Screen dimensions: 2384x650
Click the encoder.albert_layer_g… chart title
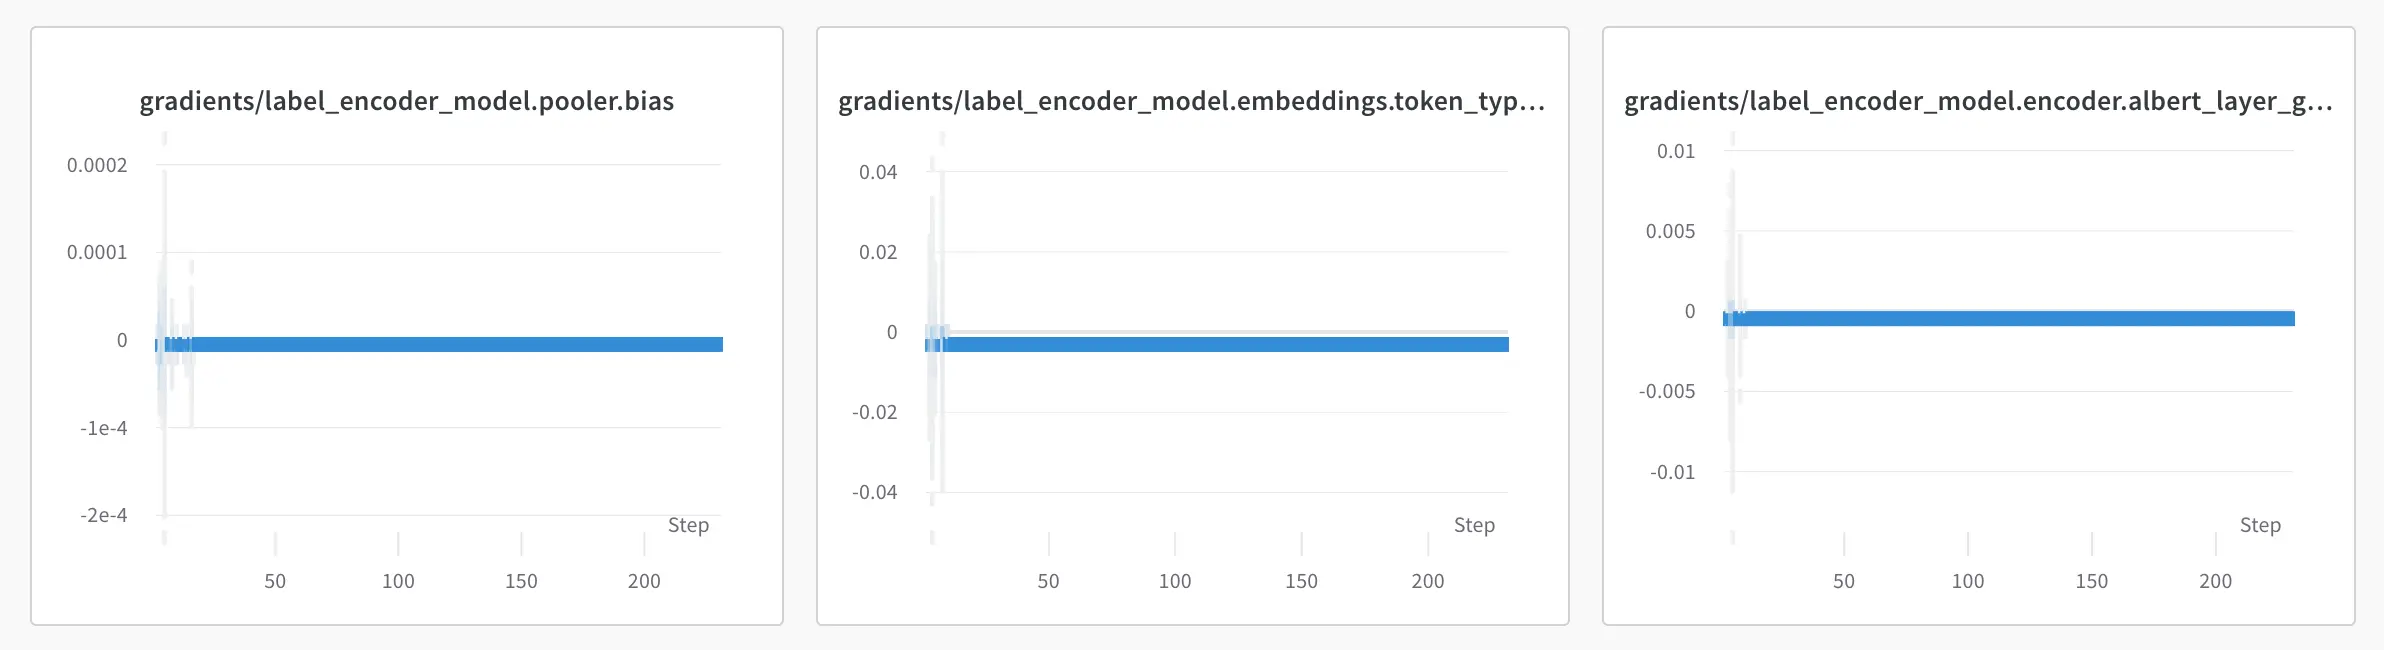pyautogui.click(x=1977, y=101)
